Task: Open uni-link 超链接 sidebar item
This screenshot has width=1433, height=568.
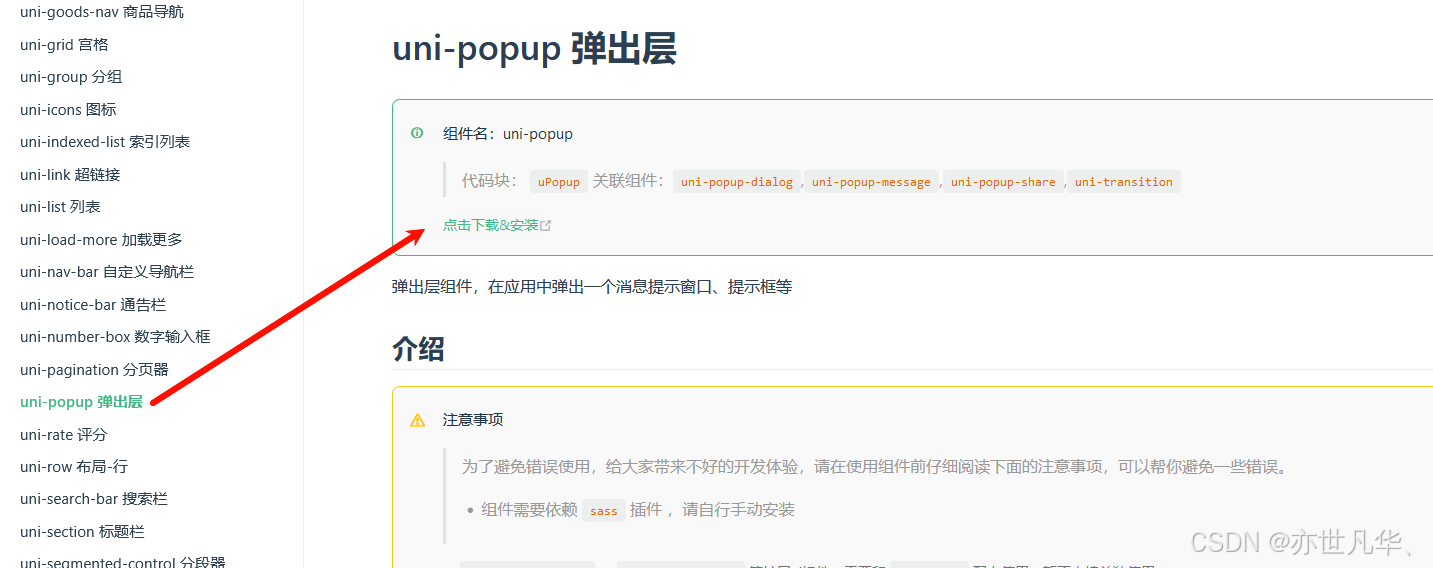Action: (70, 175)
